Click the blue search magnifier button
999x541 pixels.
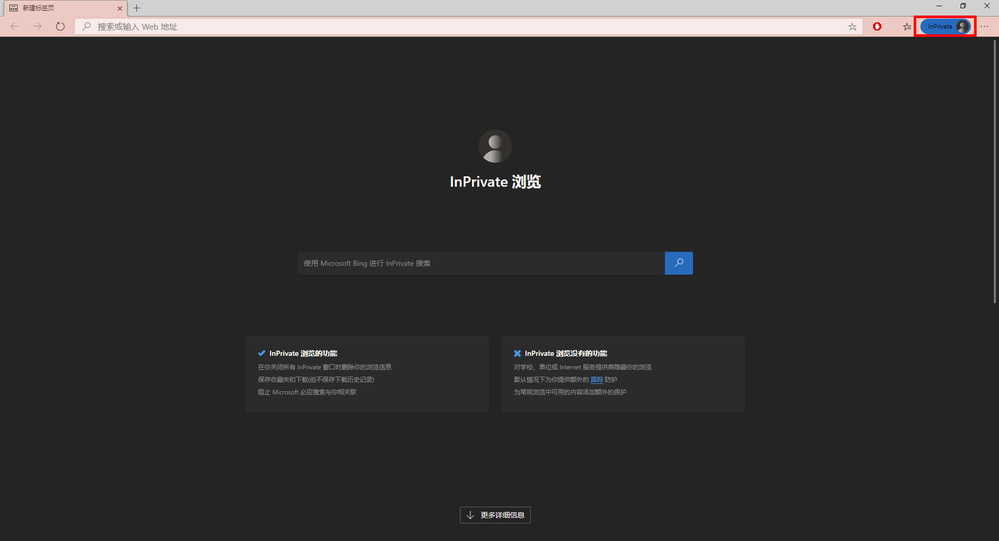point(679,263)
